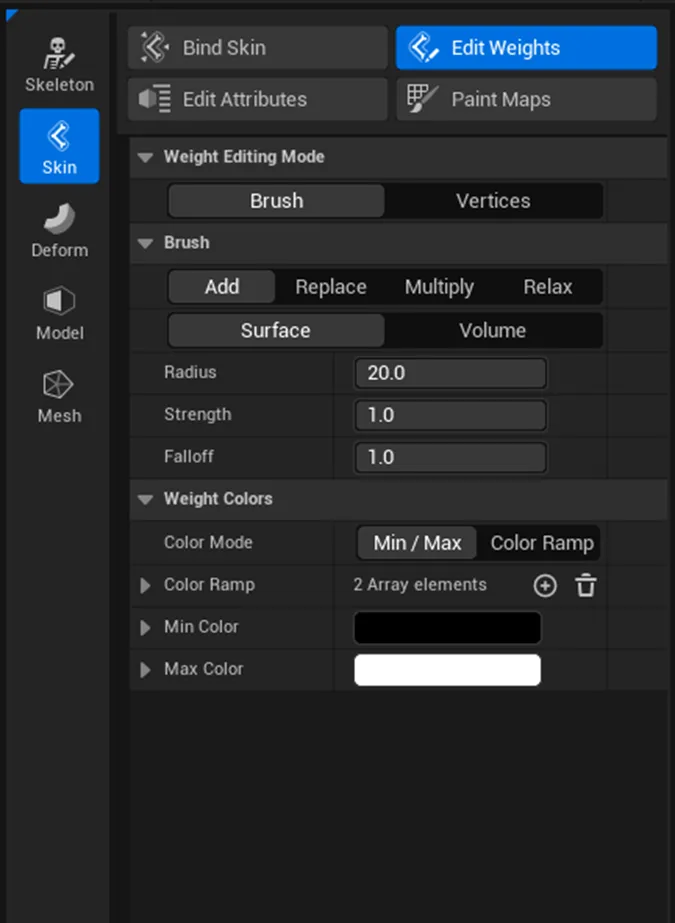Delete all Color Ramp elements
Image resolution: width=675 pixels, height=923 pixels.
click(x=586, y=586)
